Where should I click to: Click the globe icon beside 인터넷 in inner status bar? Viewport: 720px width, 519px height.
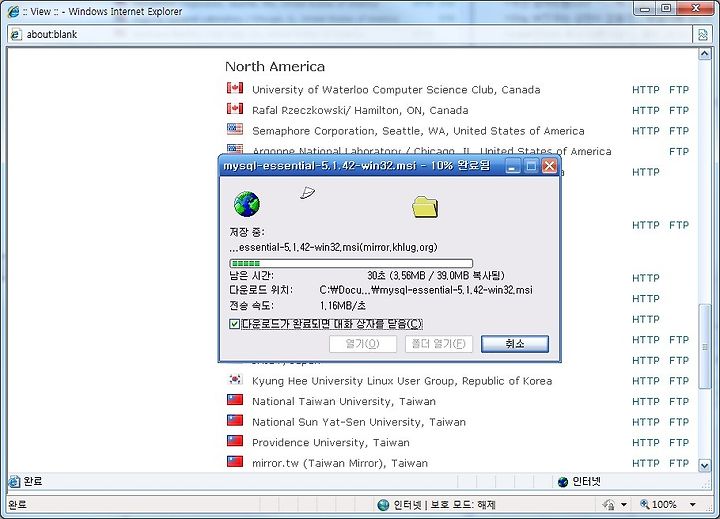point(562,482)
